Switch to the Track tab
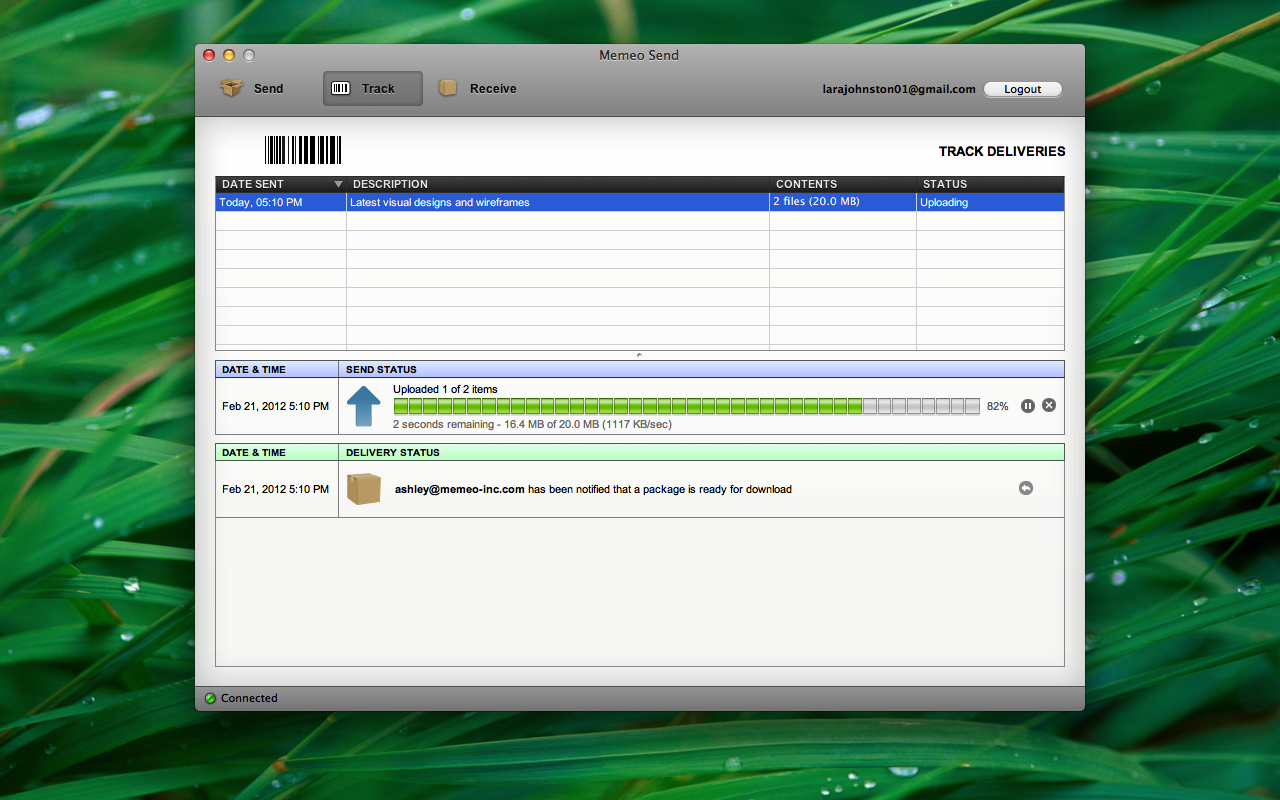 [373, 88]
